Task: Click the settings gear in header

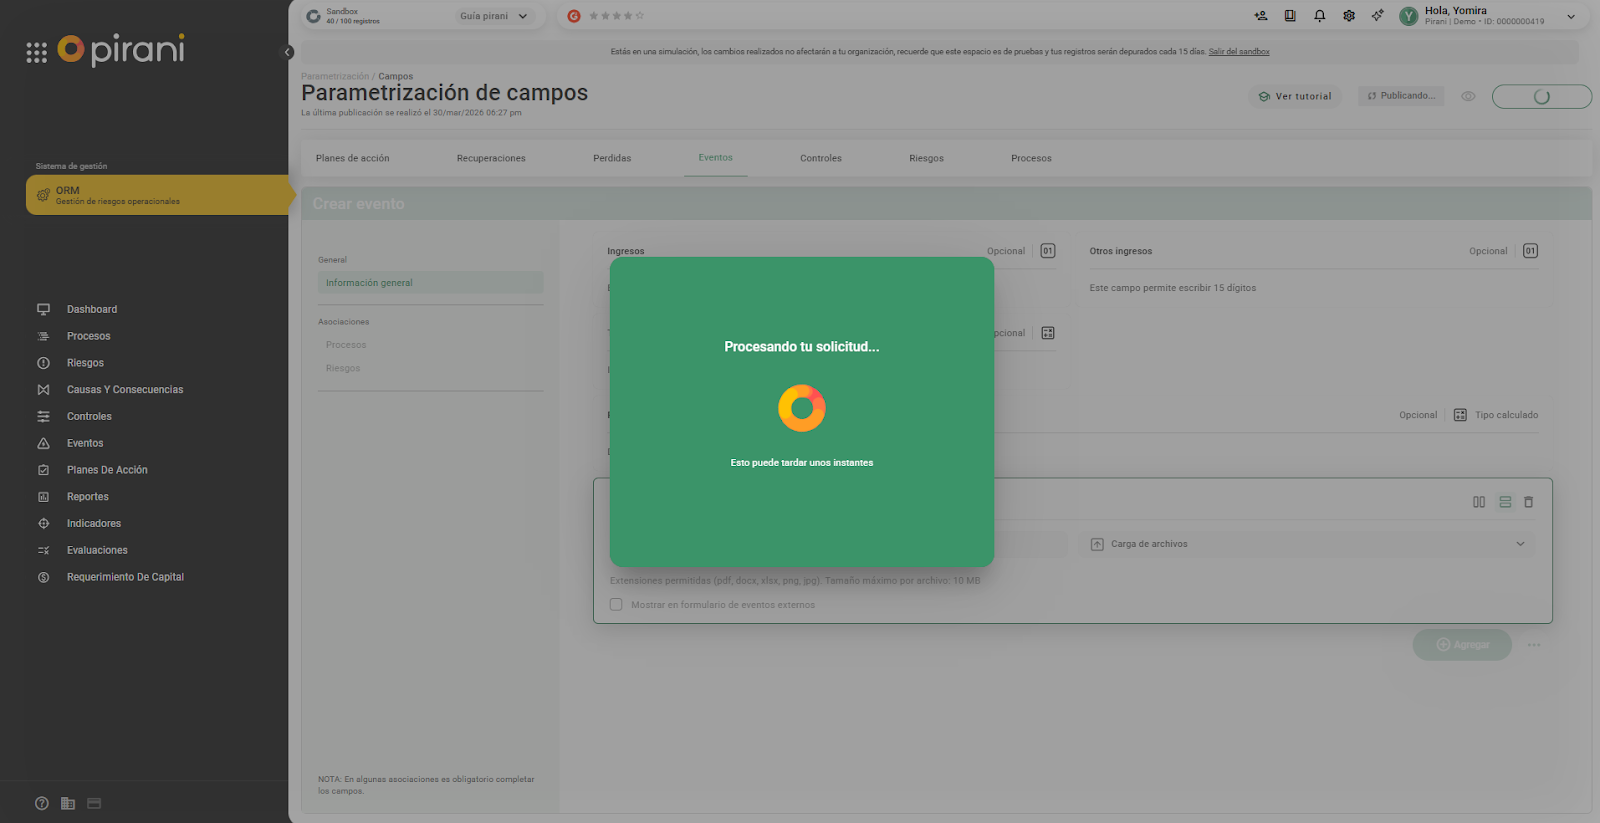Action: pyautogui.click(x=1349, y=16)
